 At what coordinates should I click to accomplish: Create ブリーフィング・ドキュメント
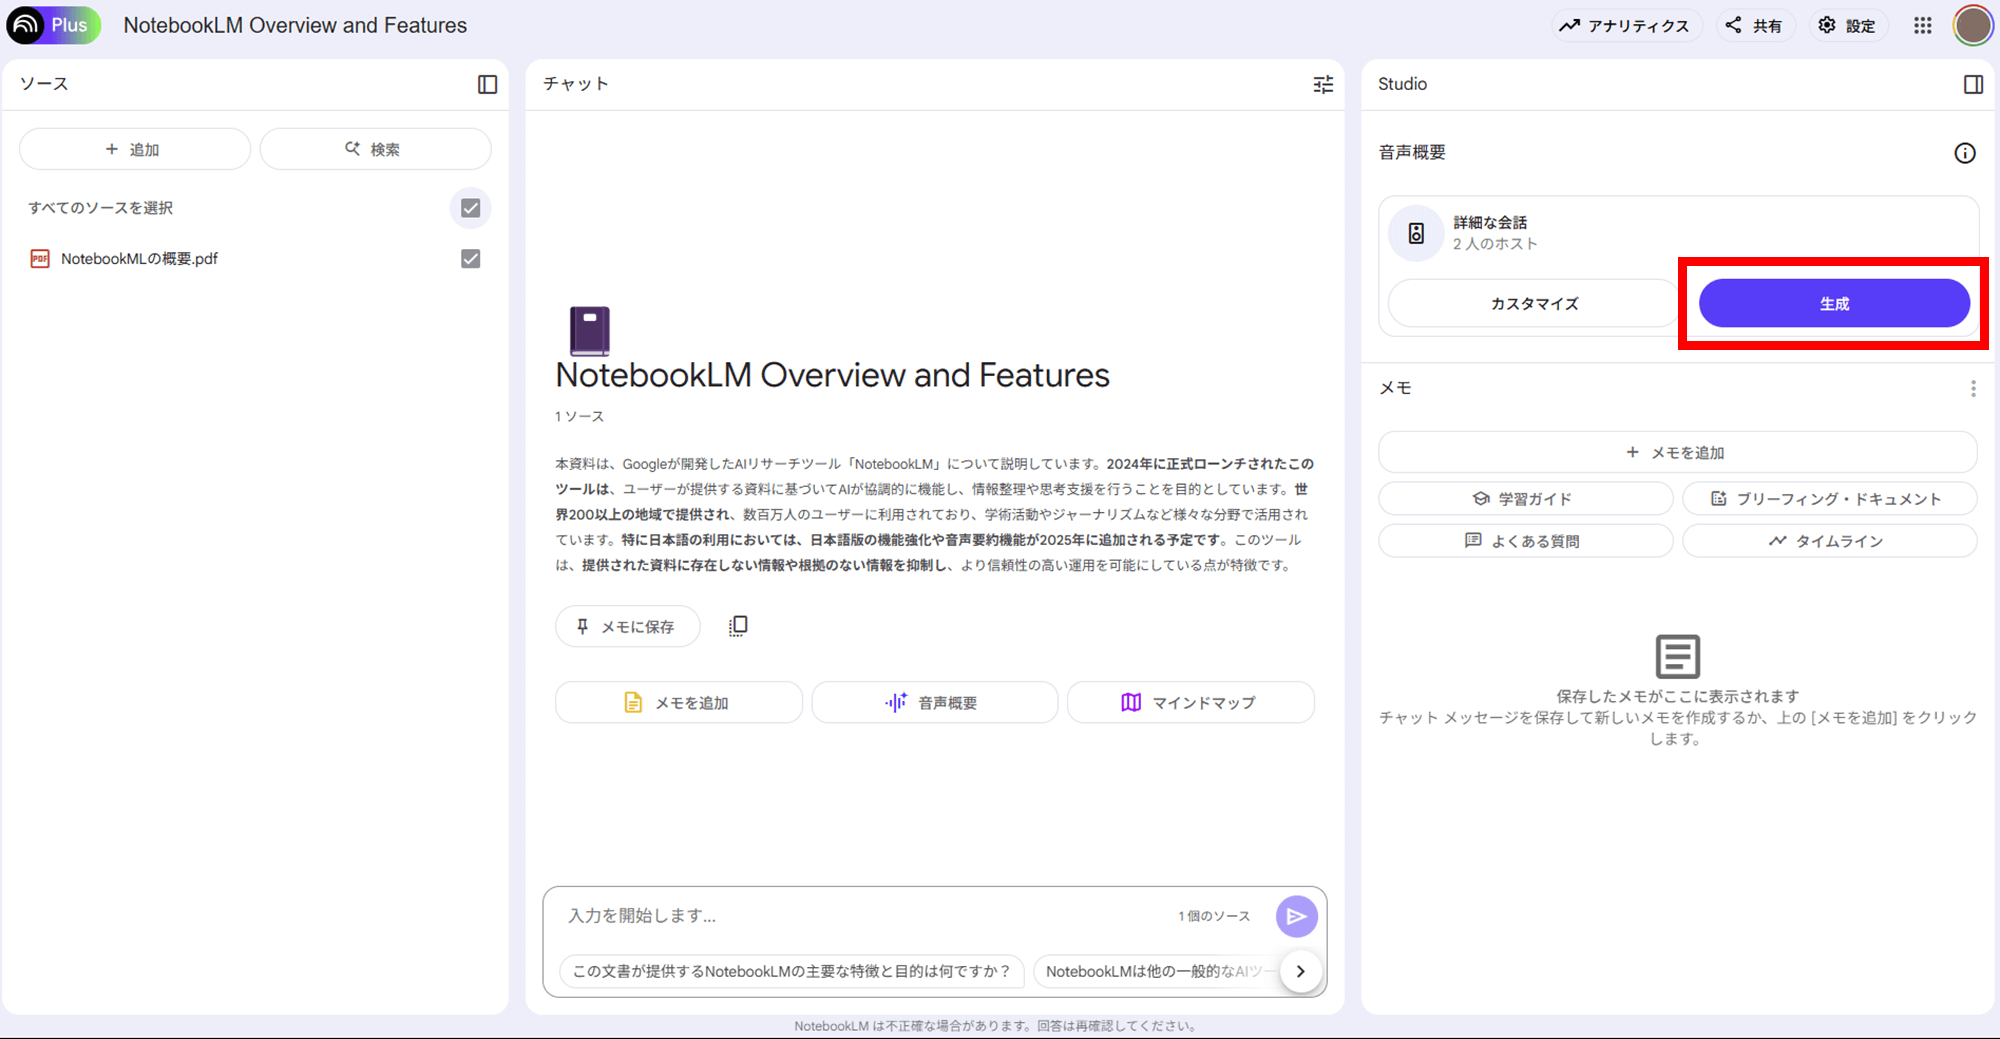[1829, 499]
